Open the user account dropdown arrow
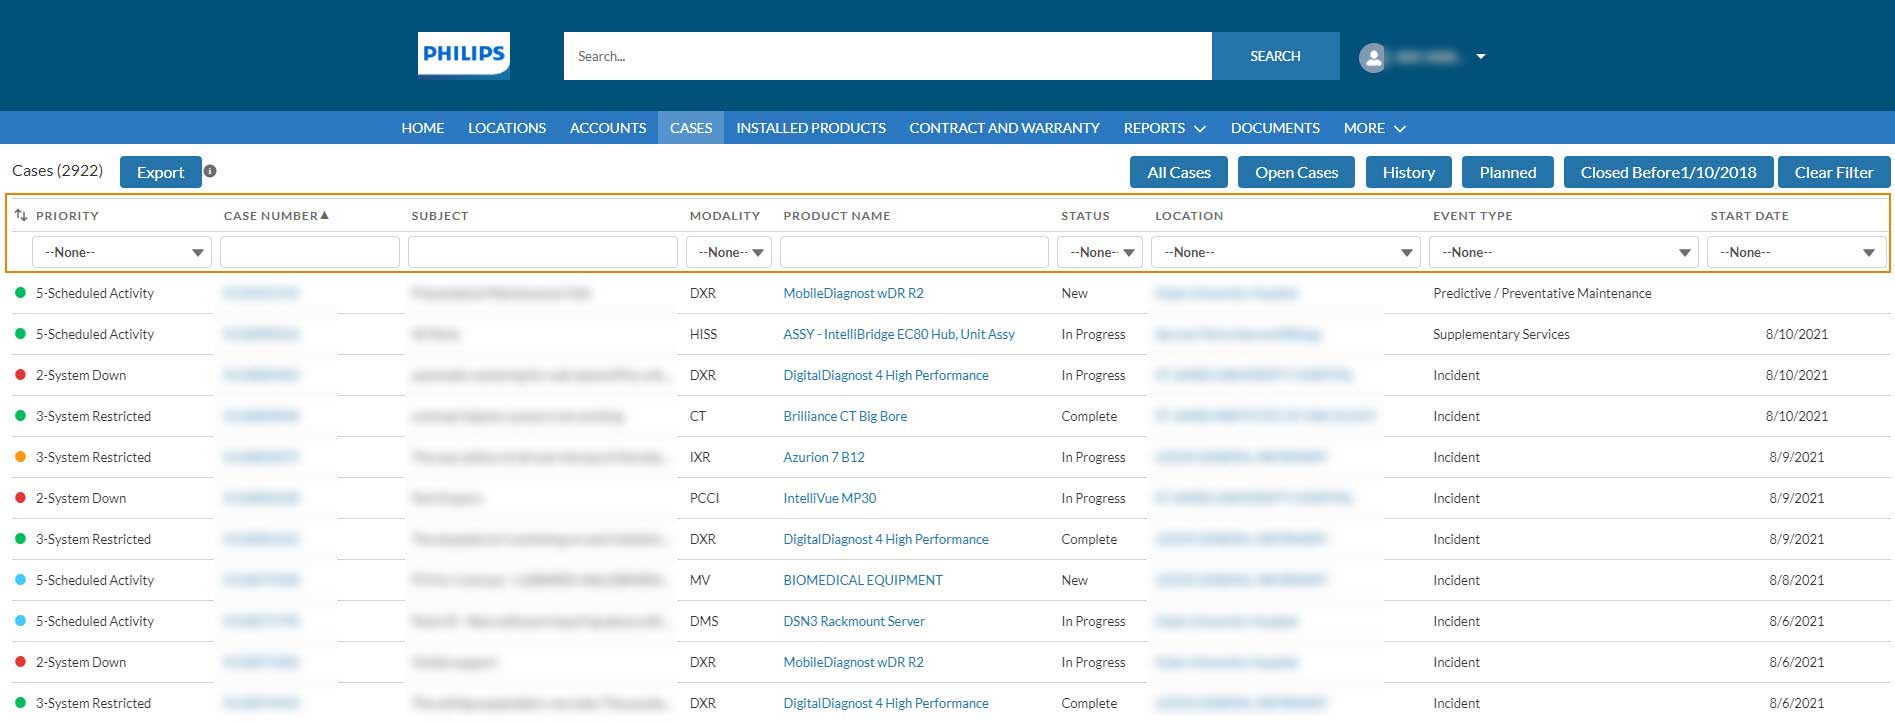 click(1481, 57)
